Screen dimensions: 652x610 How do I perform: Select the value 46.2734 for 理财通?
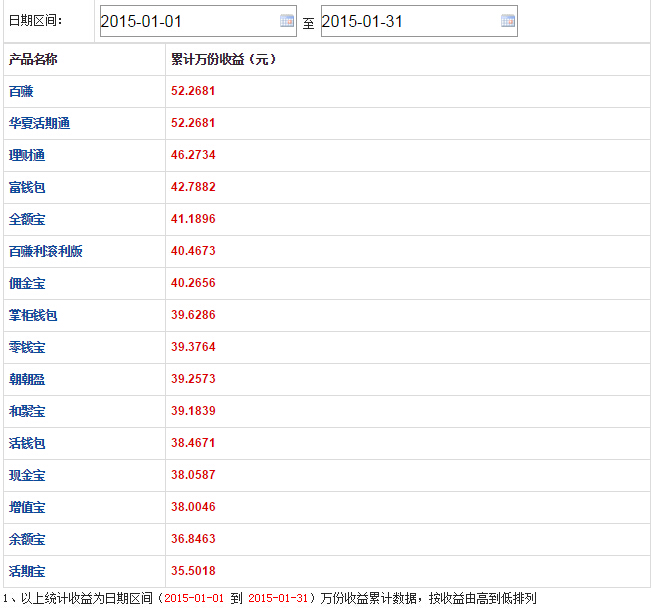click(193, 155)
